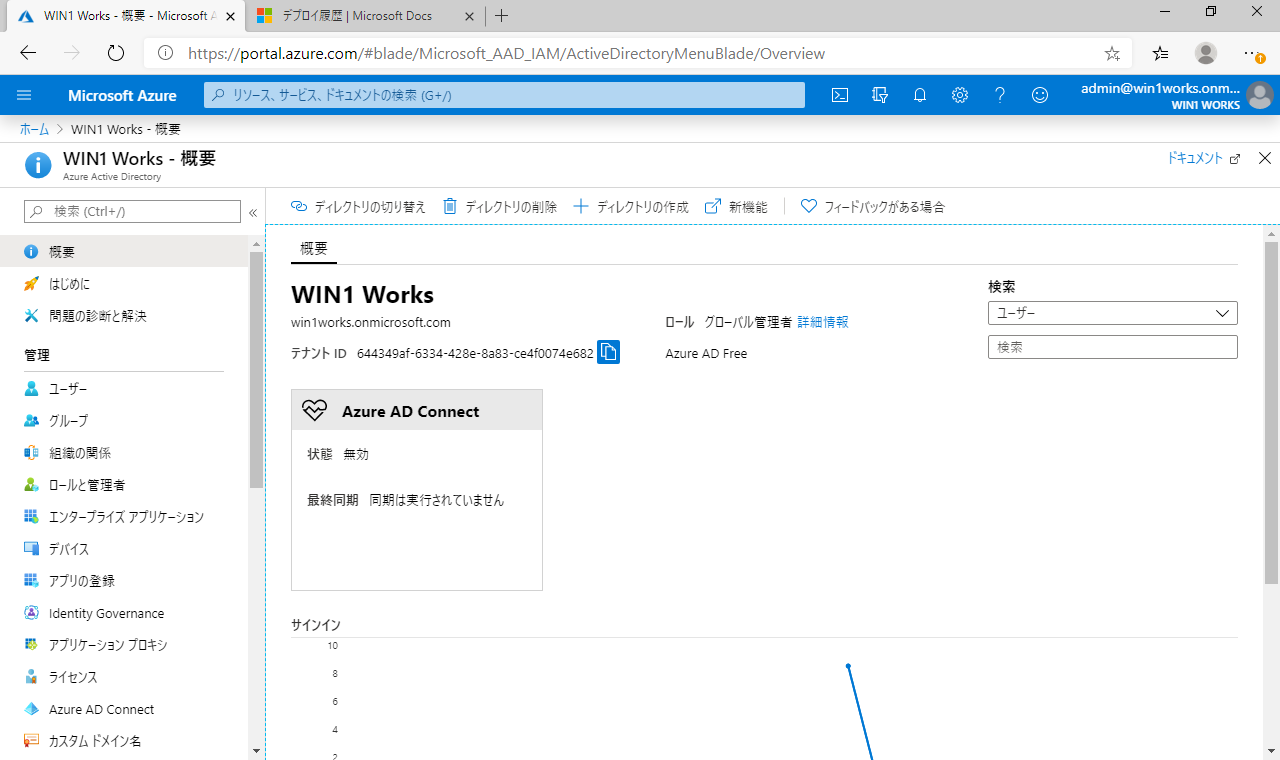Collapse the left menu with the double chevron

click(253, 212)
